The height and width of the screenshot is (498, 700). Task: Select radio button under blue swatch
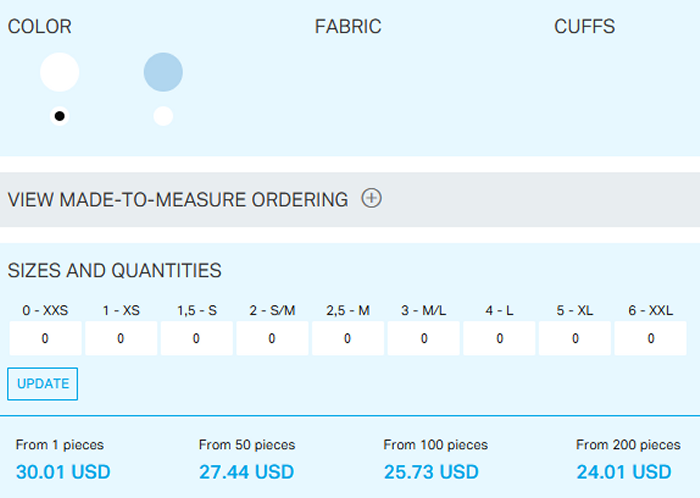pos(163,116)
